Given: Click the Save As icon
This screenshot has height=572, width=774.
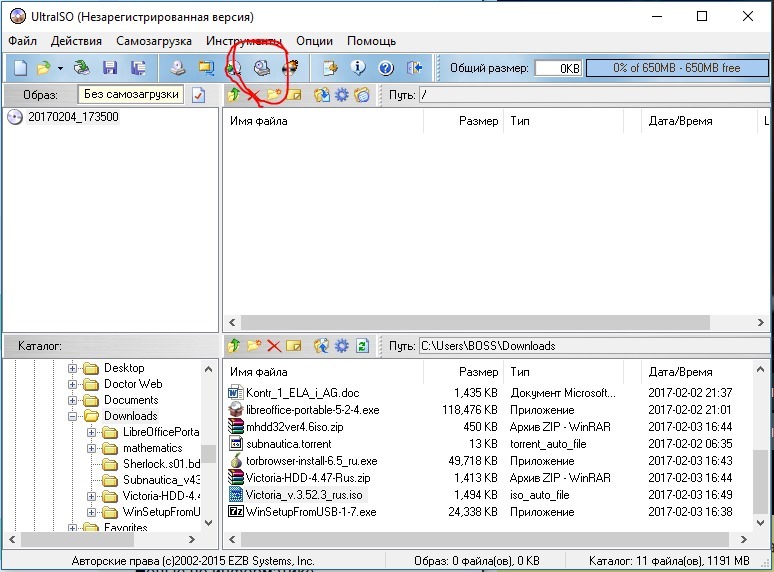Looking at the screenshot, I should [x=138, y=68].
